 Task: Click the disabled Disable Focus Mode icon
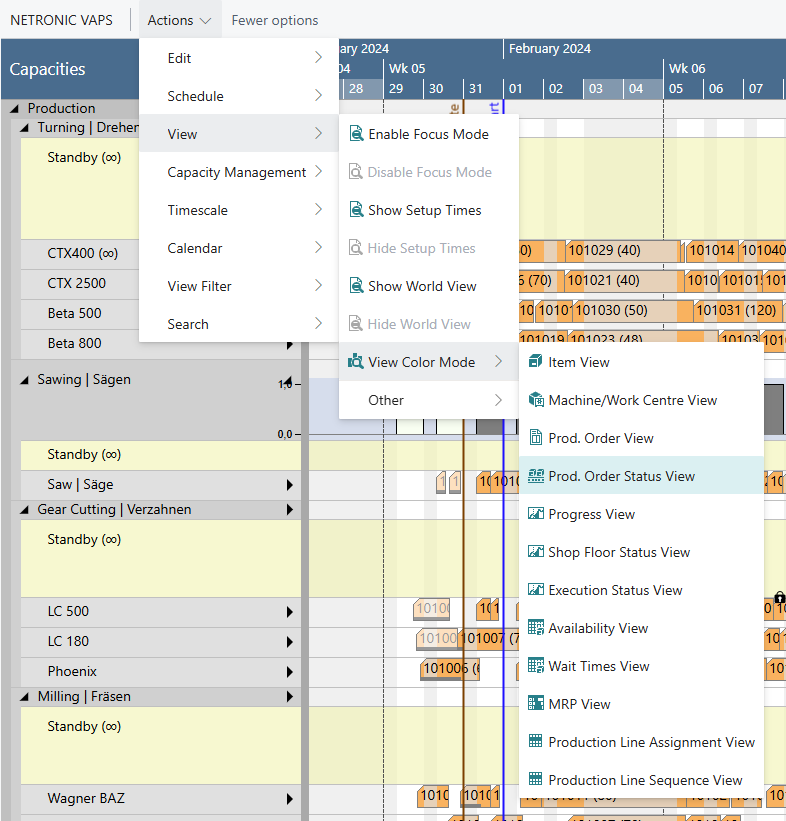356,172
